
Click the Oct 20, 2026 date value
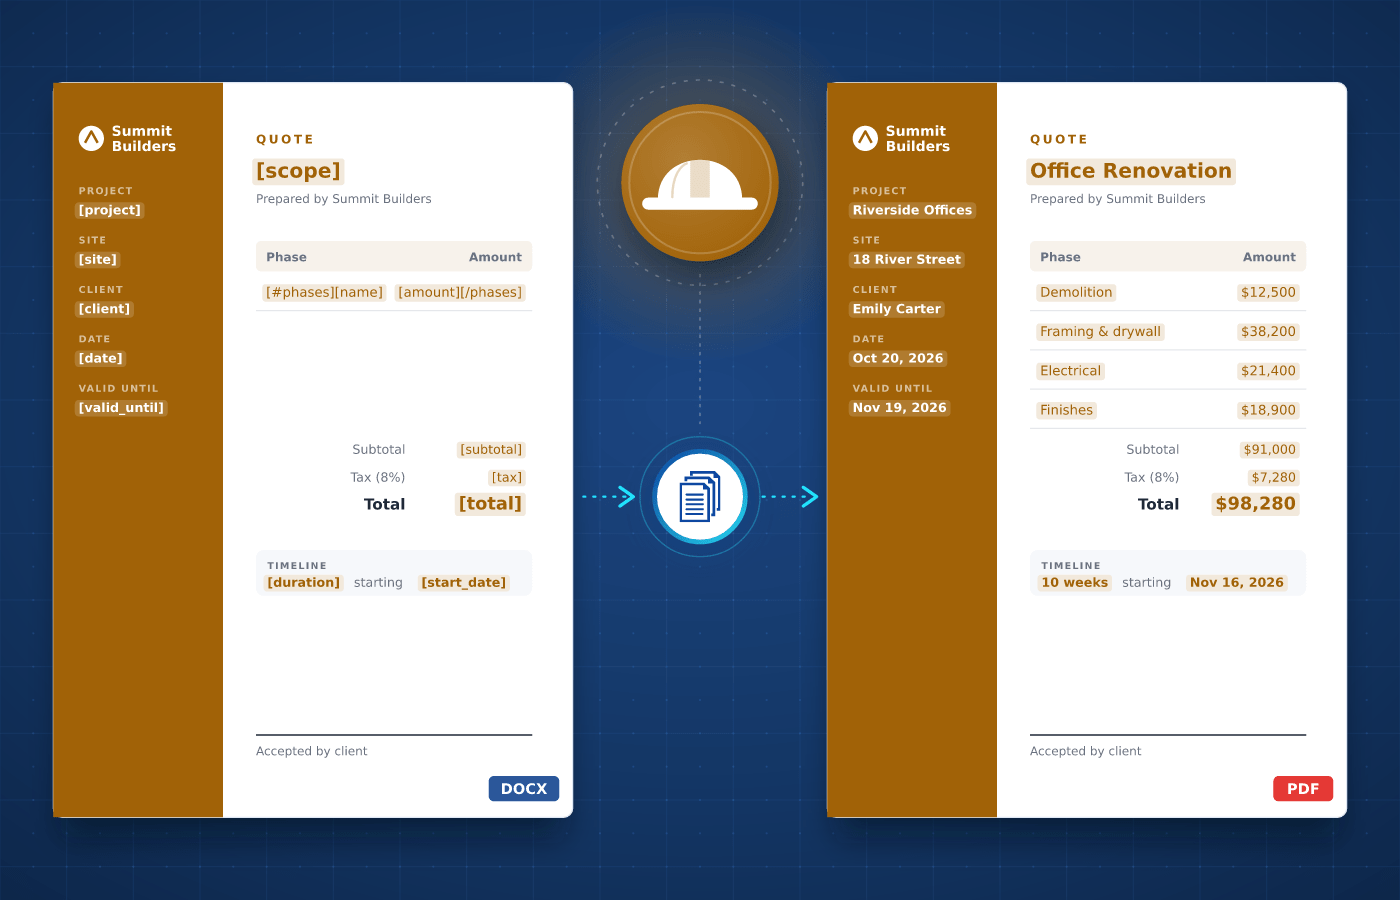click(x=898, y=358)
